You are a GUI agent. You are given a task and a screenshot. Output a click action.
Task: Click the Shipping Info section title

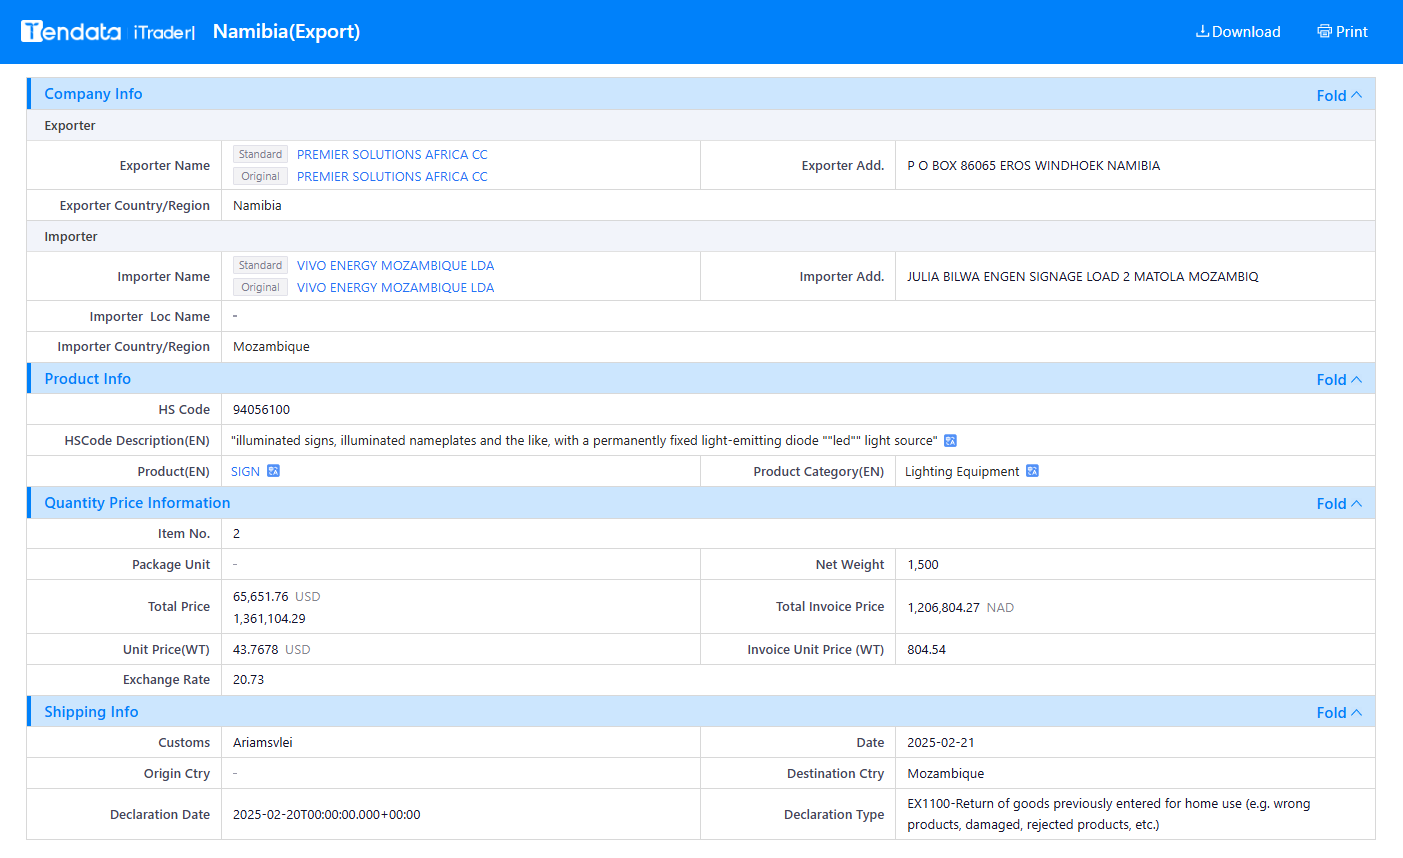pyautogui.click(x=91, y=711)
